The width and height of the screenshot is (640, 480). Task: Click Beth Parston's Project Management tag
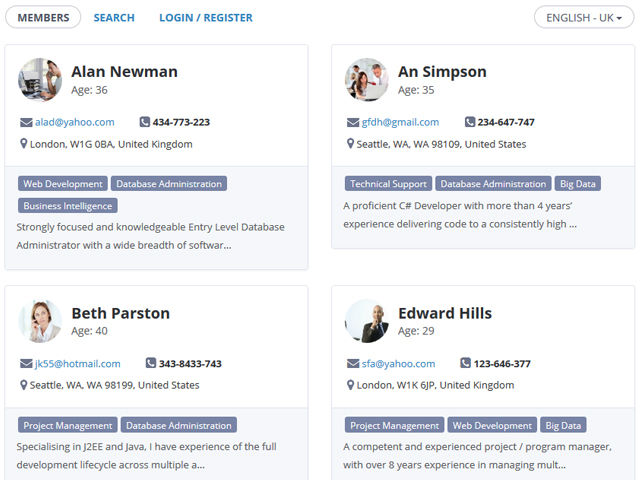coord(68,425)
